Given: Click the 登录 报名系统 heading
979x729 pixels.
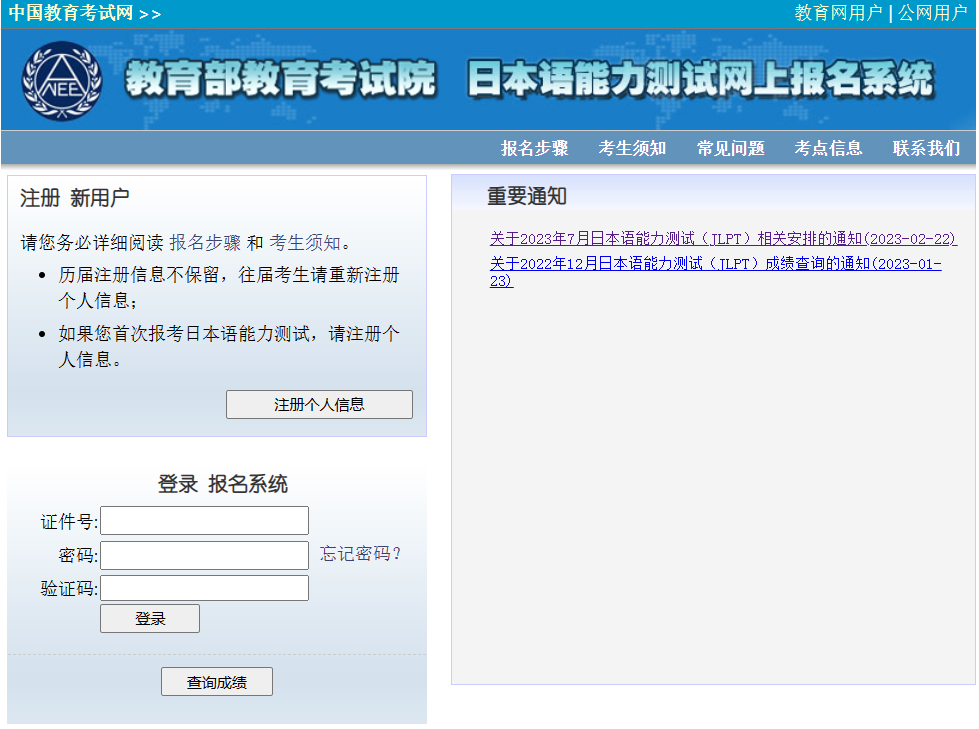Looking at the screenshot, I should [x=222, y=484].
